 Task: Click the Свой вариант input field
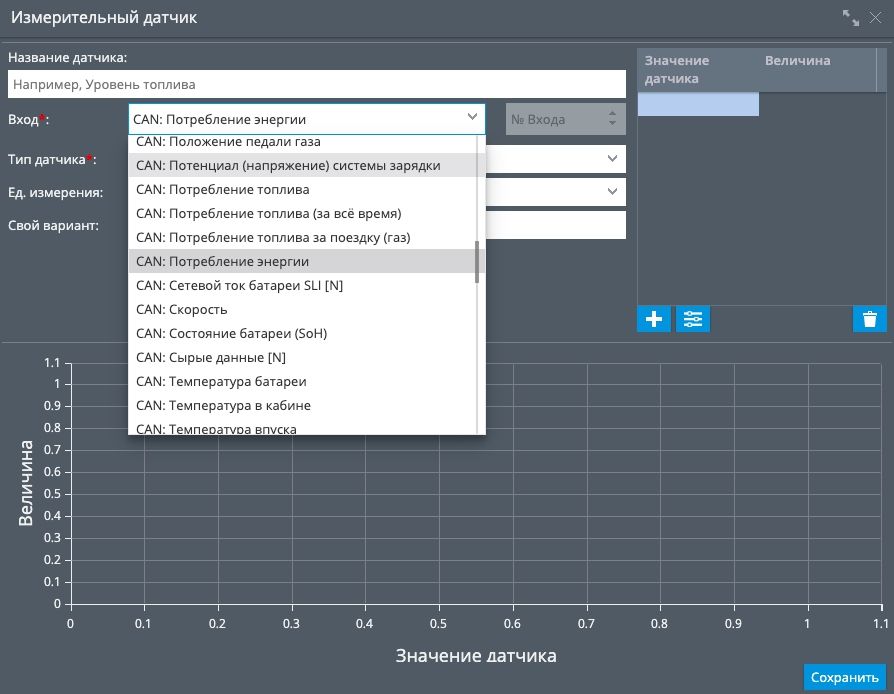[556, 225]
